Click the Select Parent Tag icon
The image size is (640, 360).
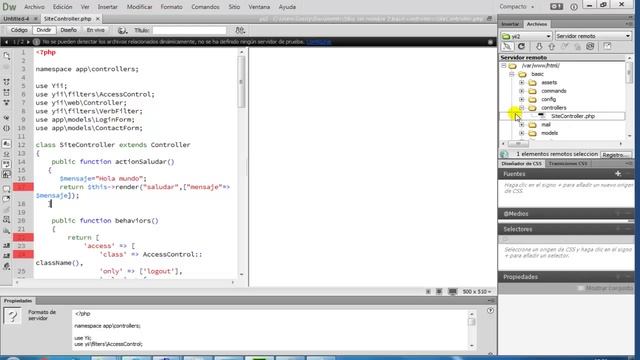7,118
